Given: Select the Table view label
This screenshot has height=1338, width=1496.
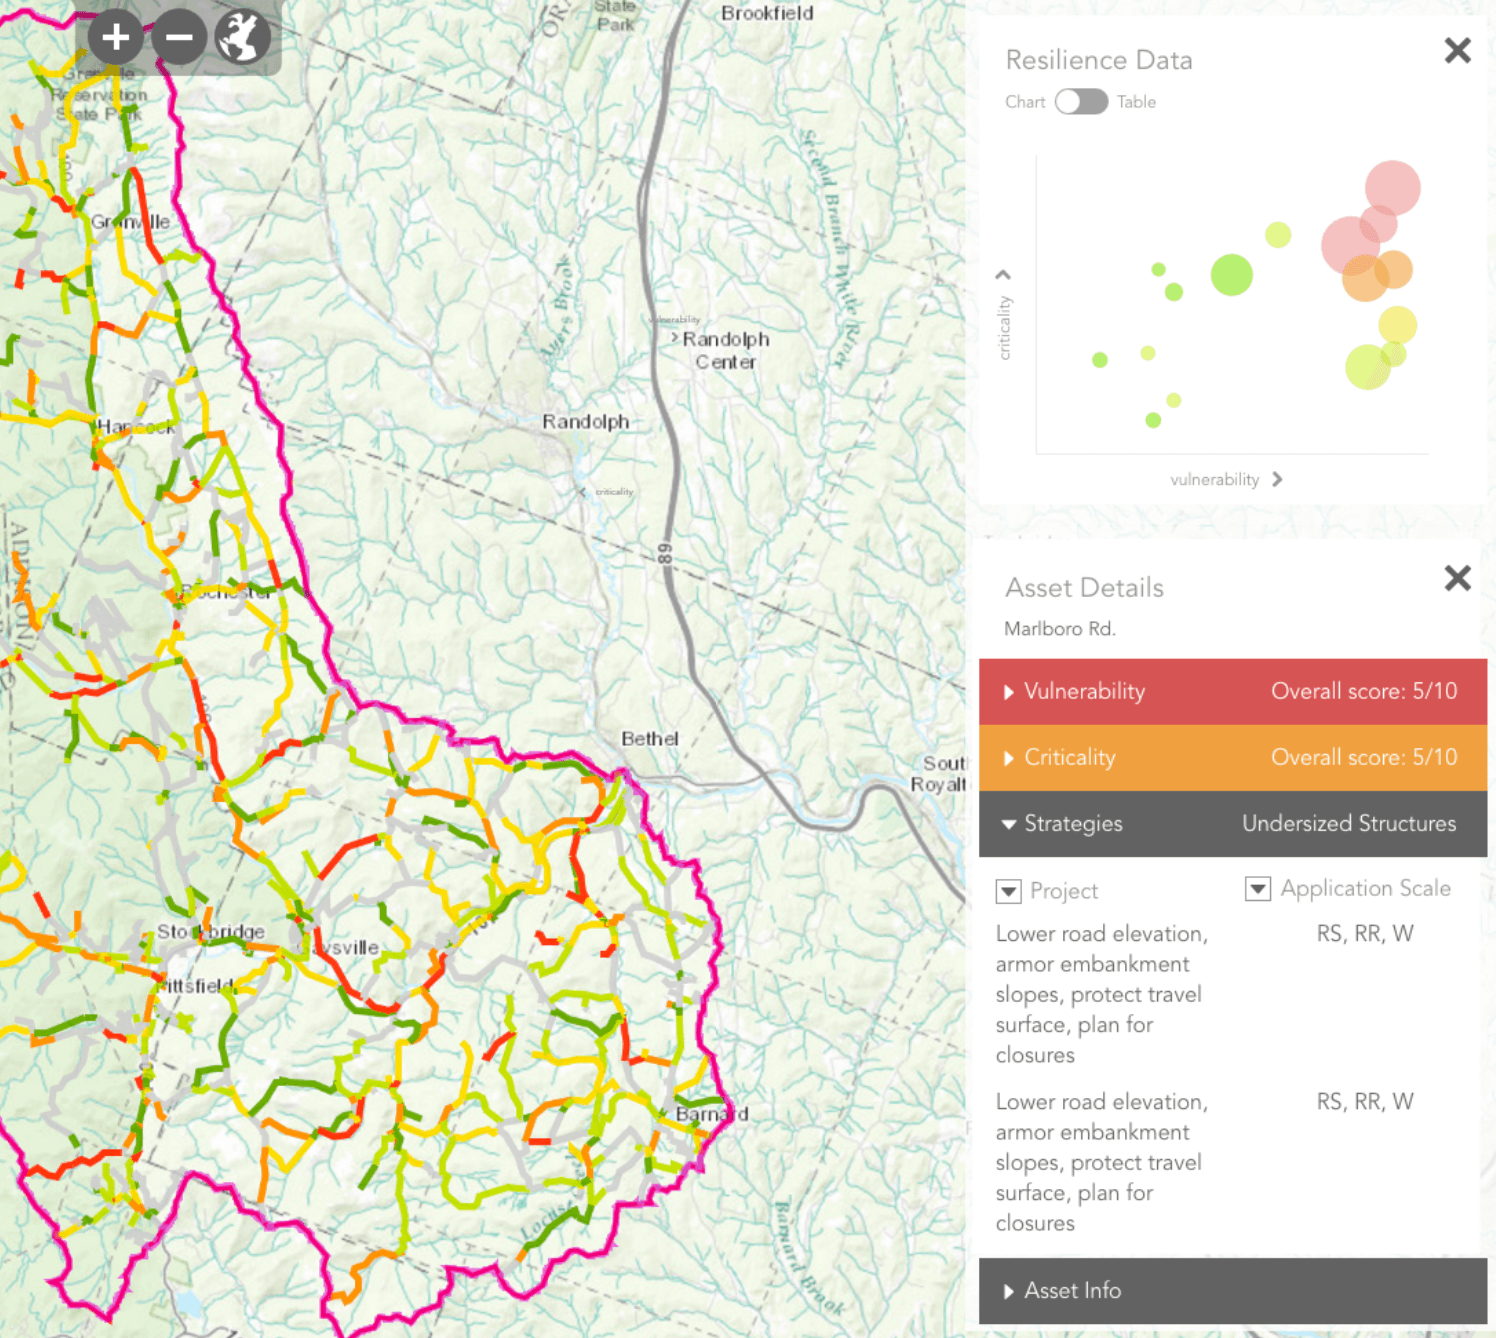Looking at the screenshot, I should [1136, 102].
